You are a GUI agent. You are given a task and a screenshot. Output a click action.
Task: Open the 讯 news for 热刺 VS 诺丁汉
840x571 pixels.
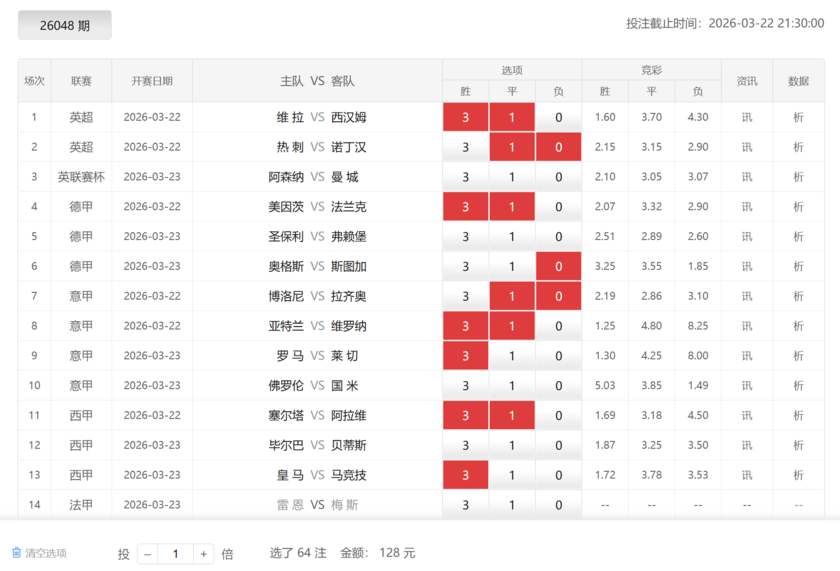tap(747, 147)
